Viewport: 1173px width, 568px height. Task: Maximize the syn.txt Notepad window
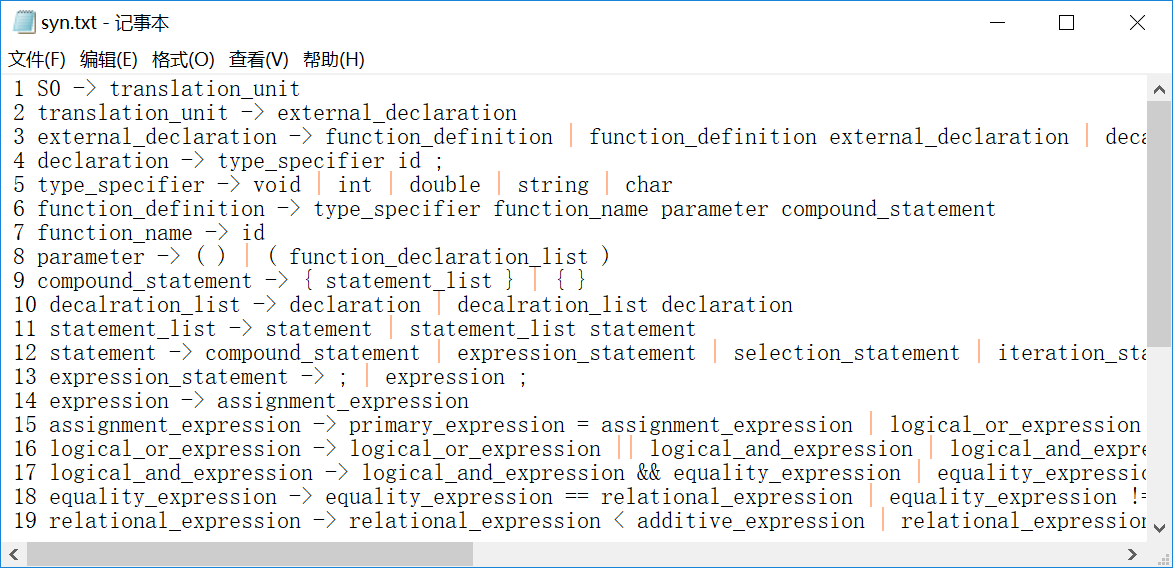coord(1066,23)
